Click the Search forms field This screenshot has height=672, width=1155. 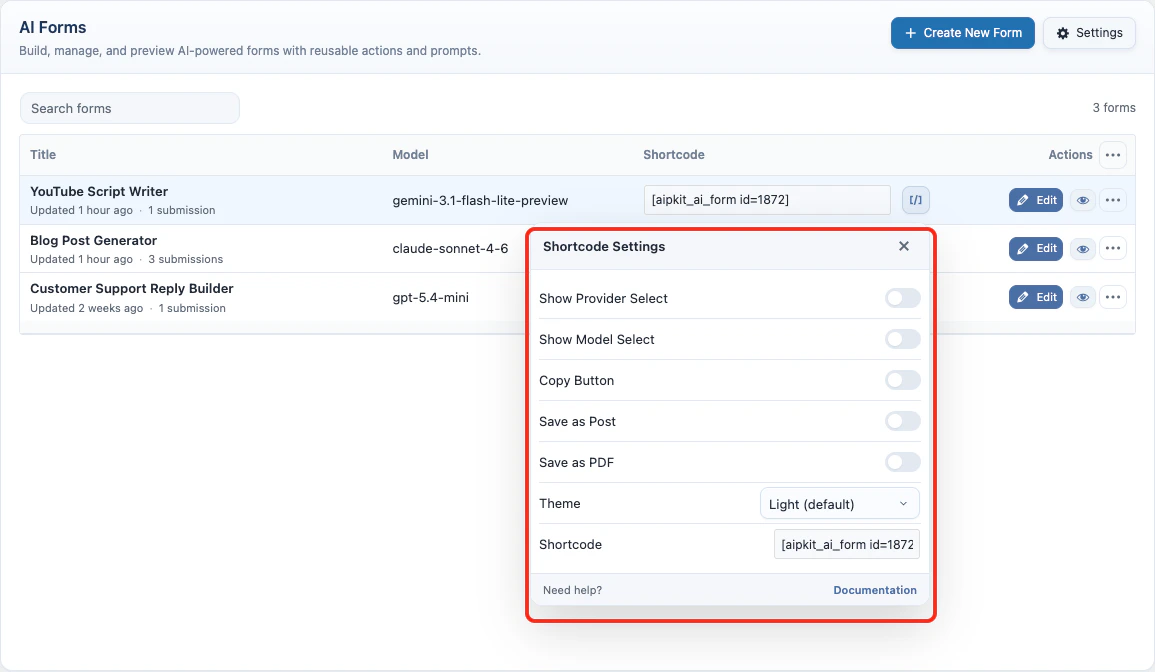(x=129, y=108)
